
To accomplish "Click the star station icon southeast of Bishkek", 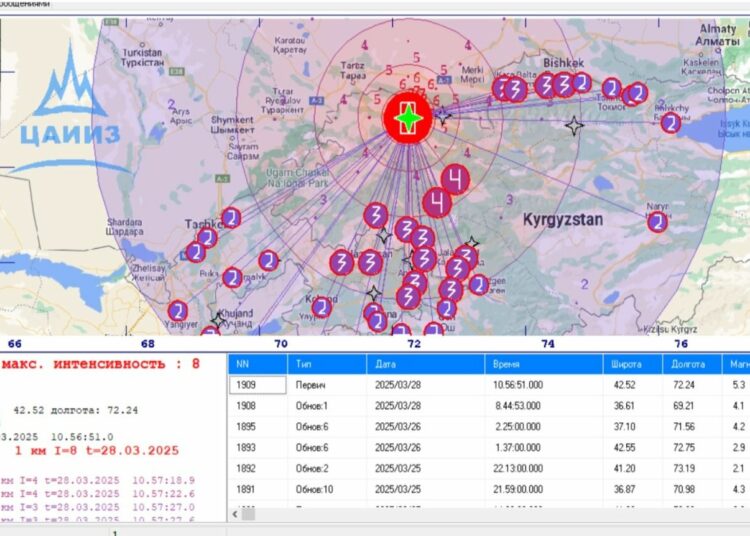I will coord(574,126).
